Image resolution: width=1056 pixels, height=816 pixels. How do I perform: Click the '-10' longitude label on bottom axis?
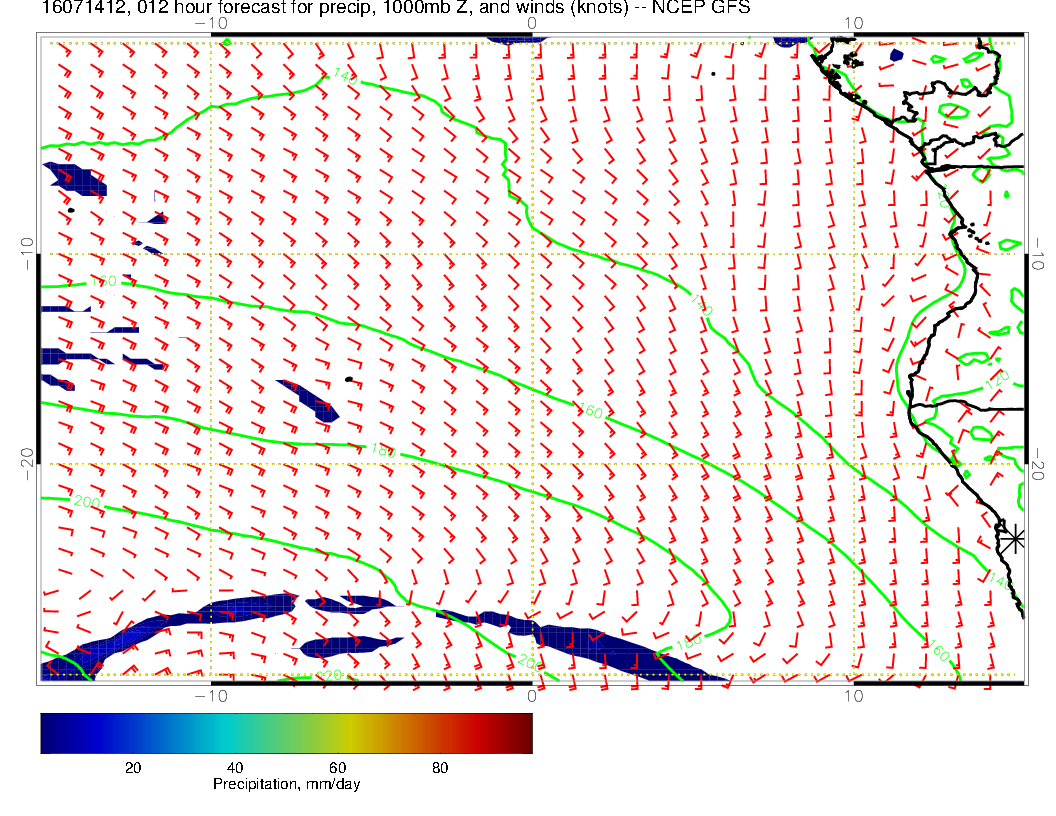click(x=211, y=696)
